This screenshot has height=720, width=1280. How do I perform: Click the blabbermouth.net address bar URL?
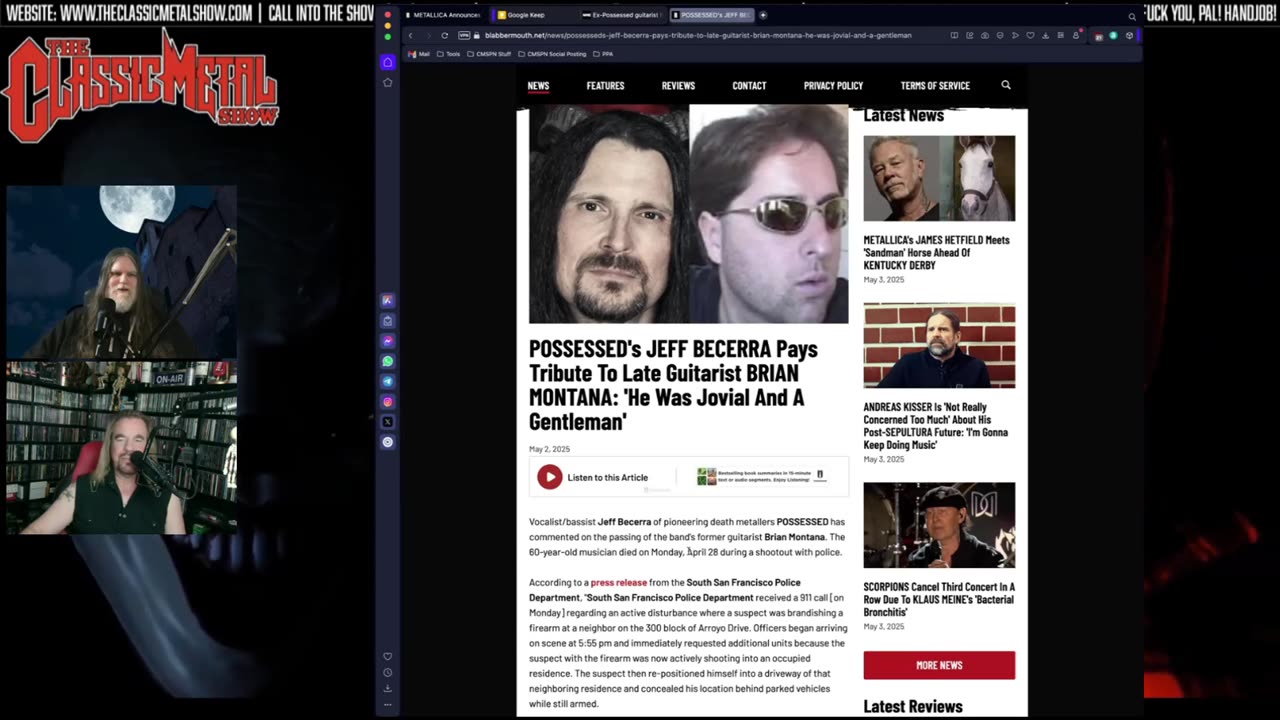pos(698,35)
